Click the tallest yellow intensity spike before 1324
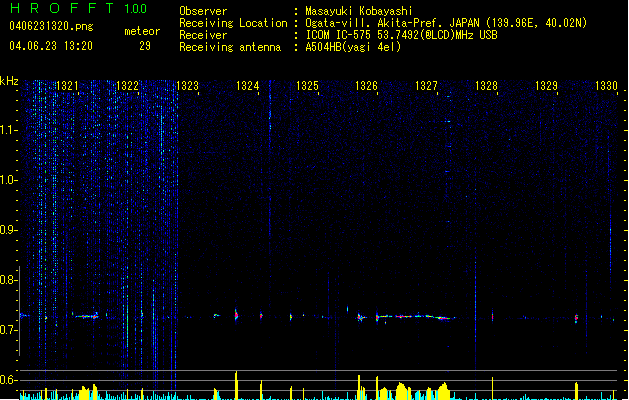629x400 pixels. click(x=236, y=385)
